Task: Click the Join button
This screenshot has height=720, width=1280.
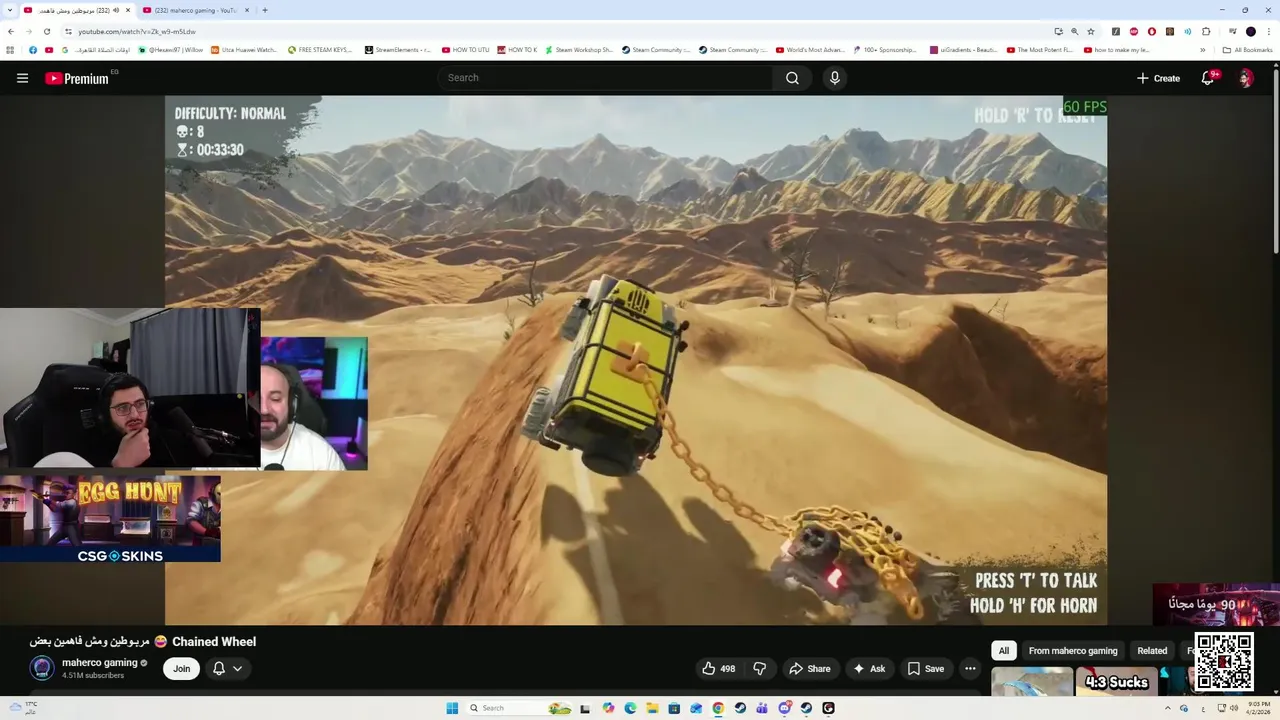Action: coord(181,669)
